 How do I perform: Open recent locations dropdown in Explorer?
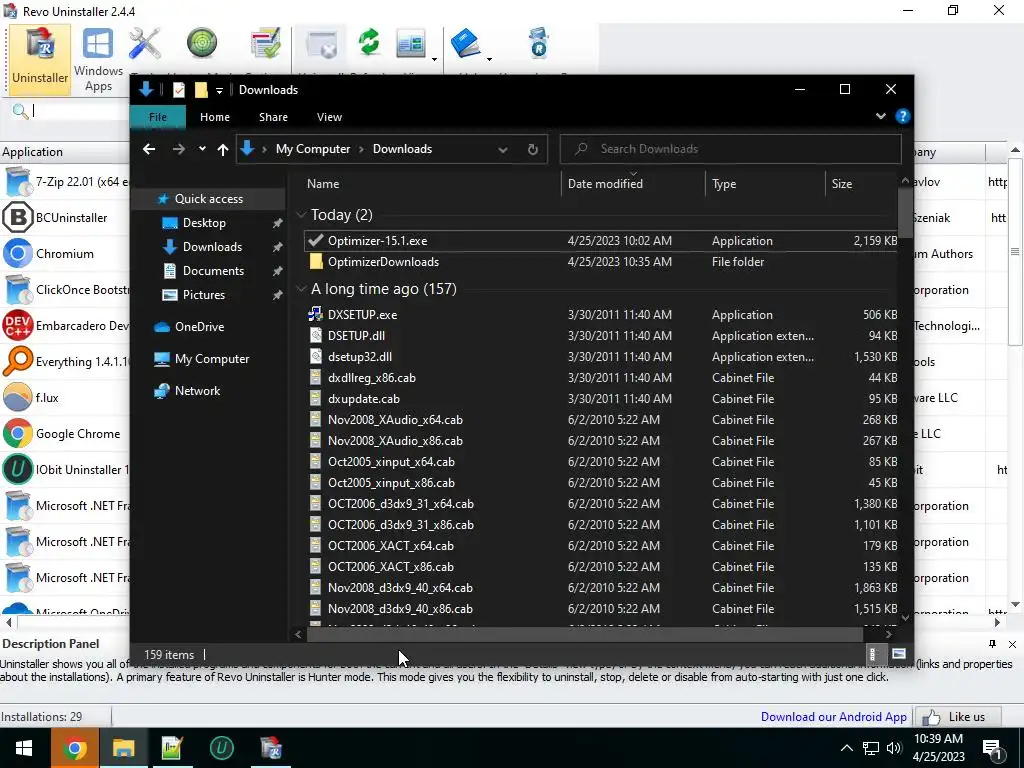click(x=202, y=149)
